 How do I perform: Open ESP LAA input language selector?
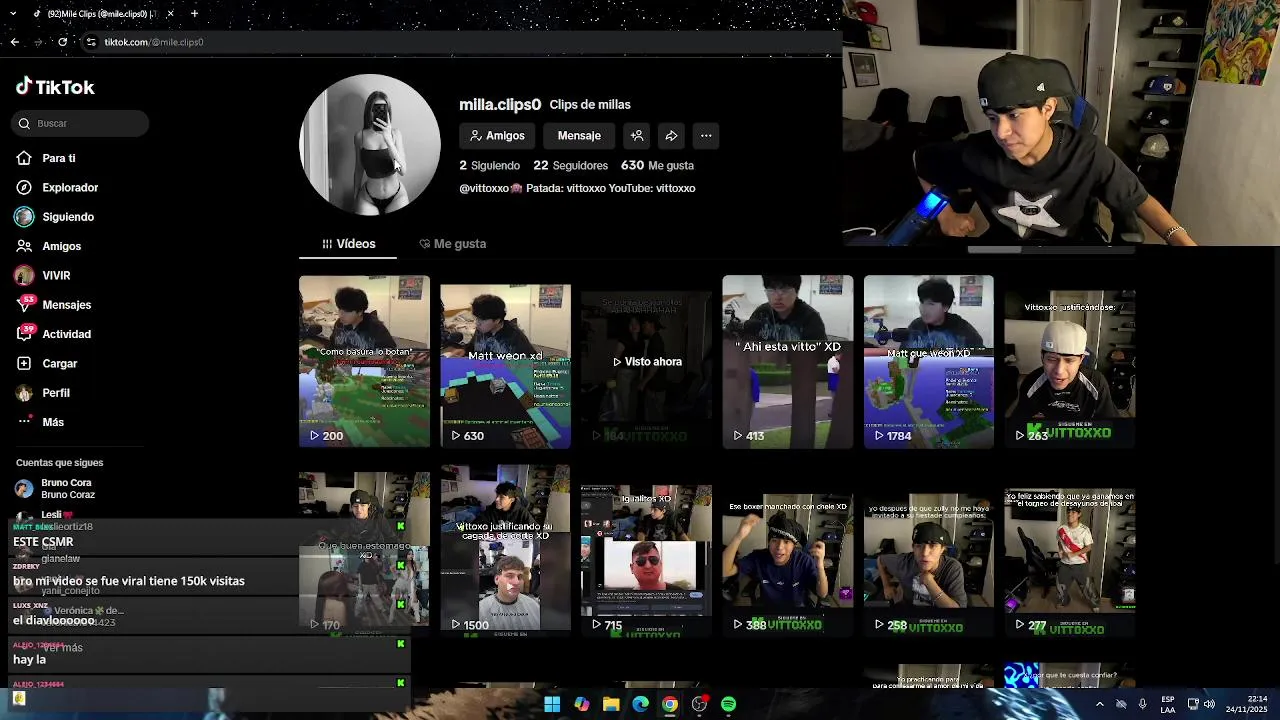coord(1168,704)
